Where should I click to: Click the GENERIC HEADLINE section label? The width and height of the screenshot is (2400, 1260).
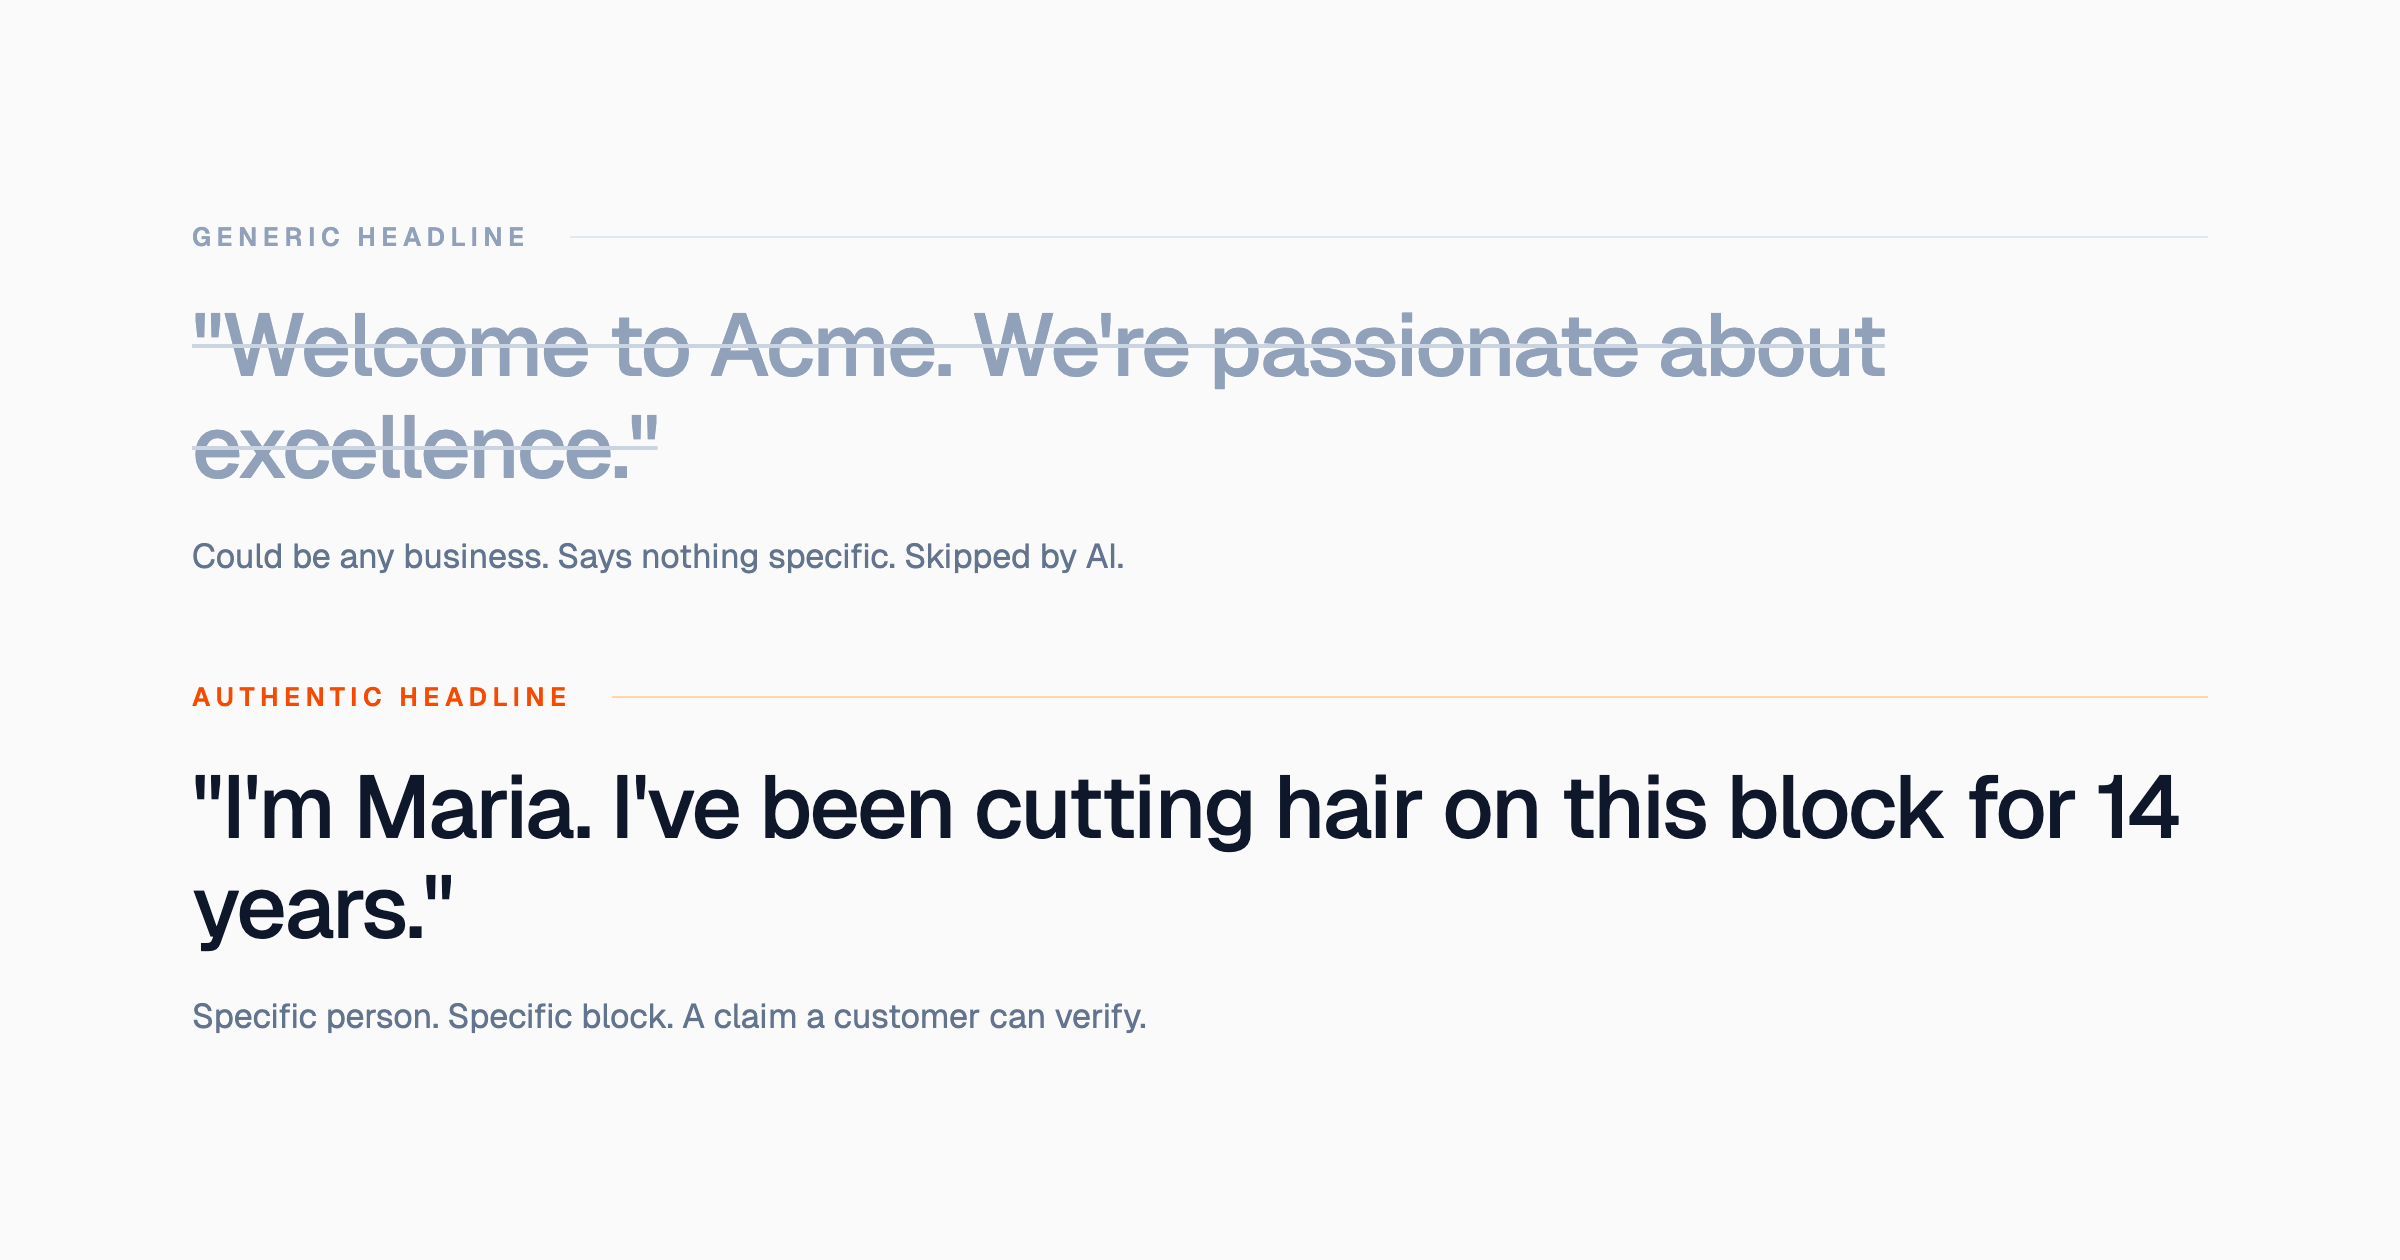[359, 237]
